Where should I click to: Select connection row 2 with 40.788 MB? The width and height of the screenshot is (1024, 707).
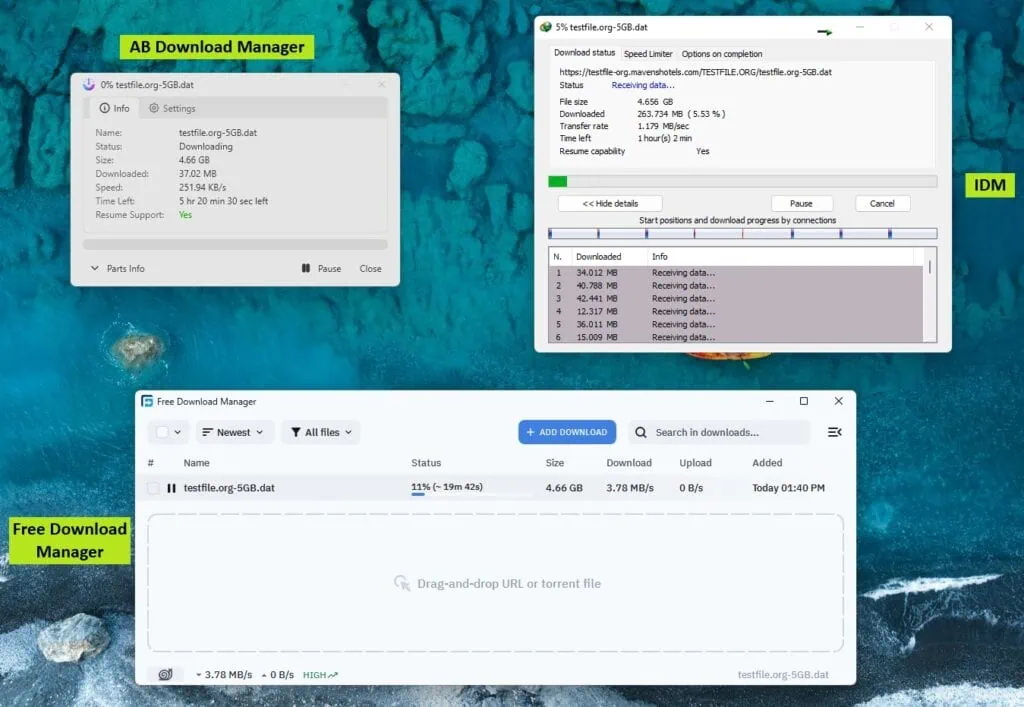pos(735,285)
